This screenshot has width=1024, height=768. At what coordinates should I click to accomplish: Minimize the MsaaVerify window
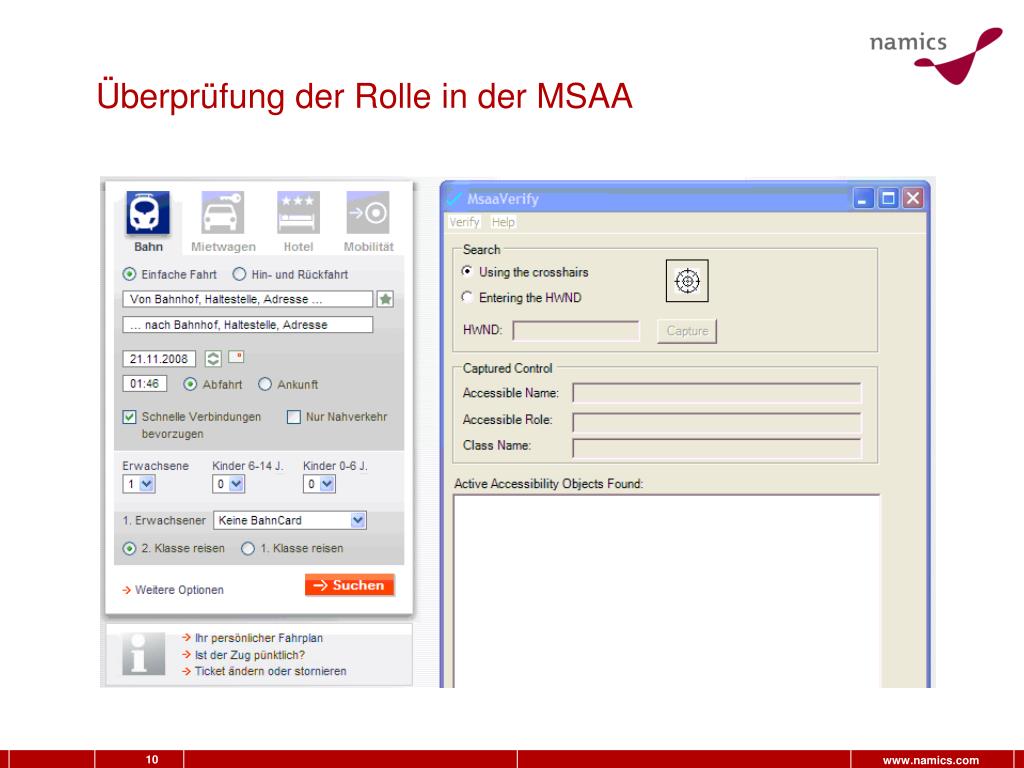863,198
